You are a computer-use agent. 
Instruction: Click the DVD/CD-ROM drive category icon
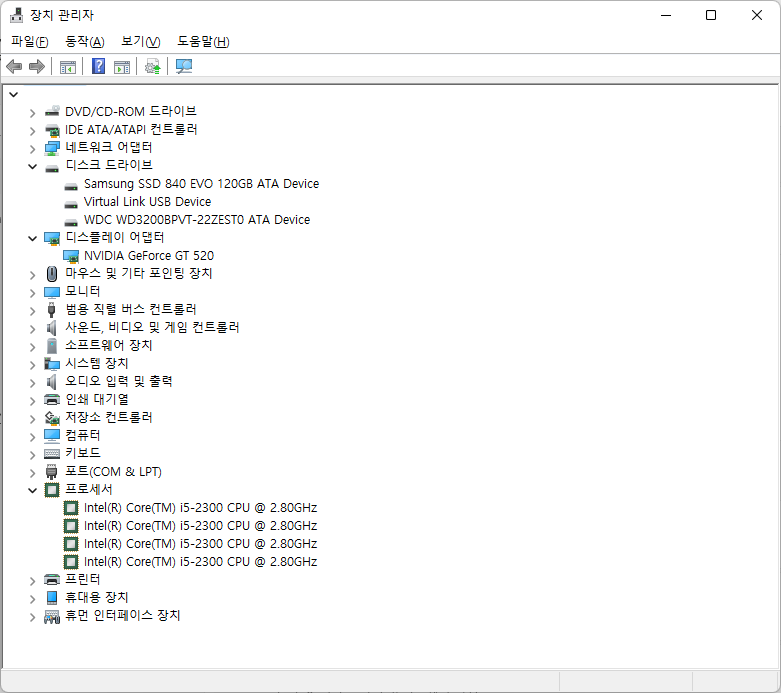[x=52, y=112]
